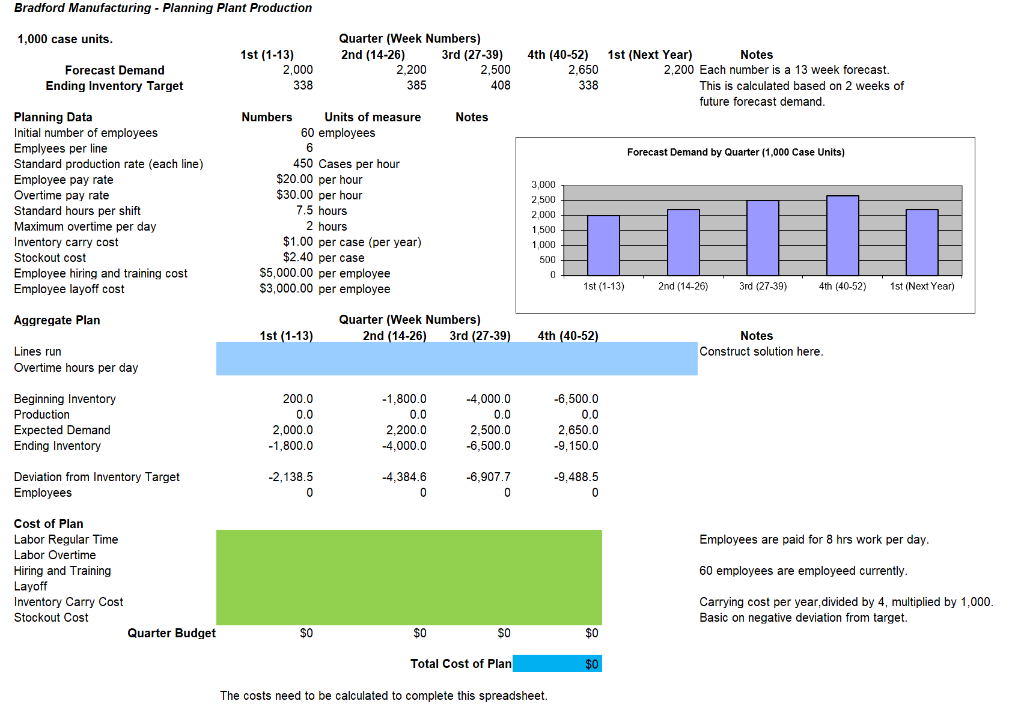1024x719 pixels.
Task: Select the green Labor Regular Time cost area
Action: [x=400, y=539]
